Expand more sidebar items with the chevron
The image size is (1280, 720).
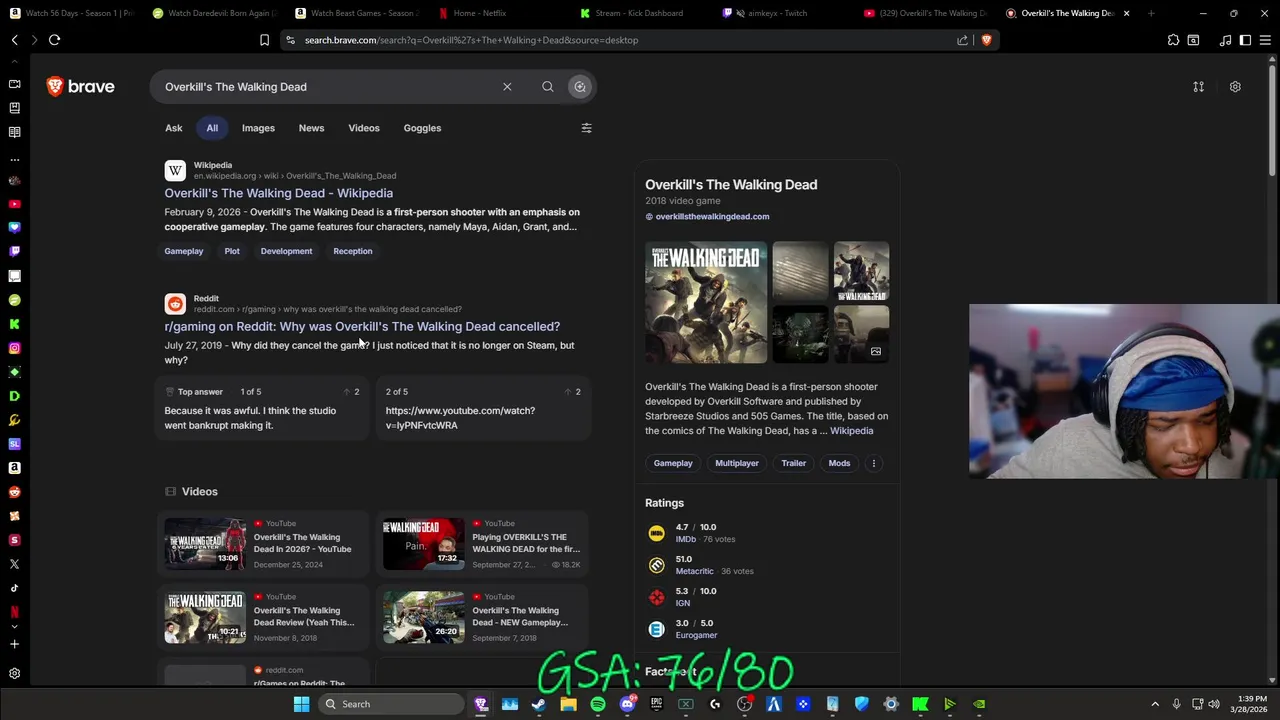14,627
